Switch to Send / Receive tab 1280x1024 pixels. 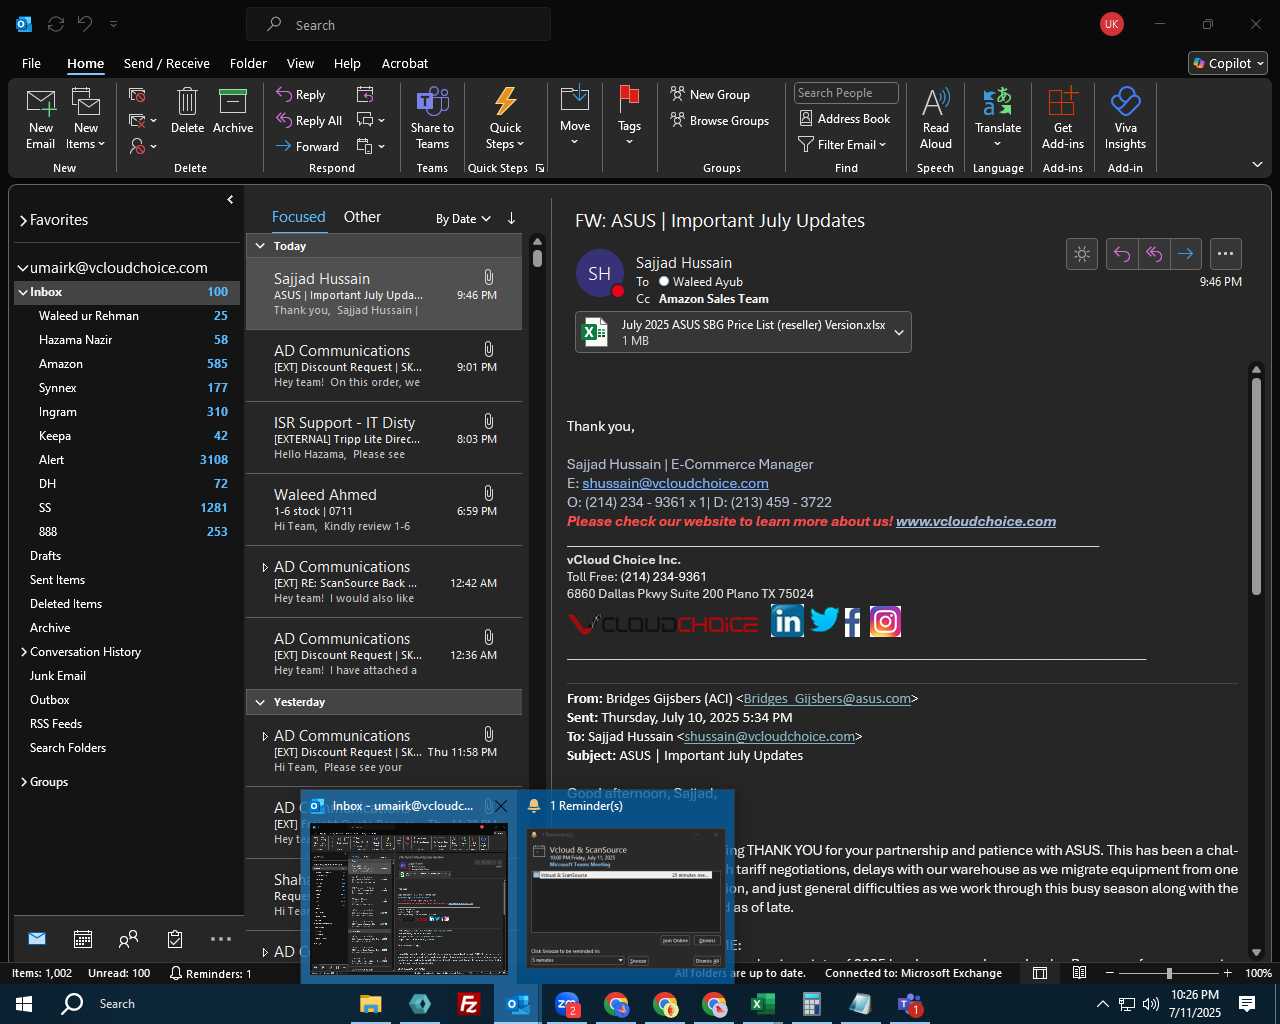click(x=167, y=63)
